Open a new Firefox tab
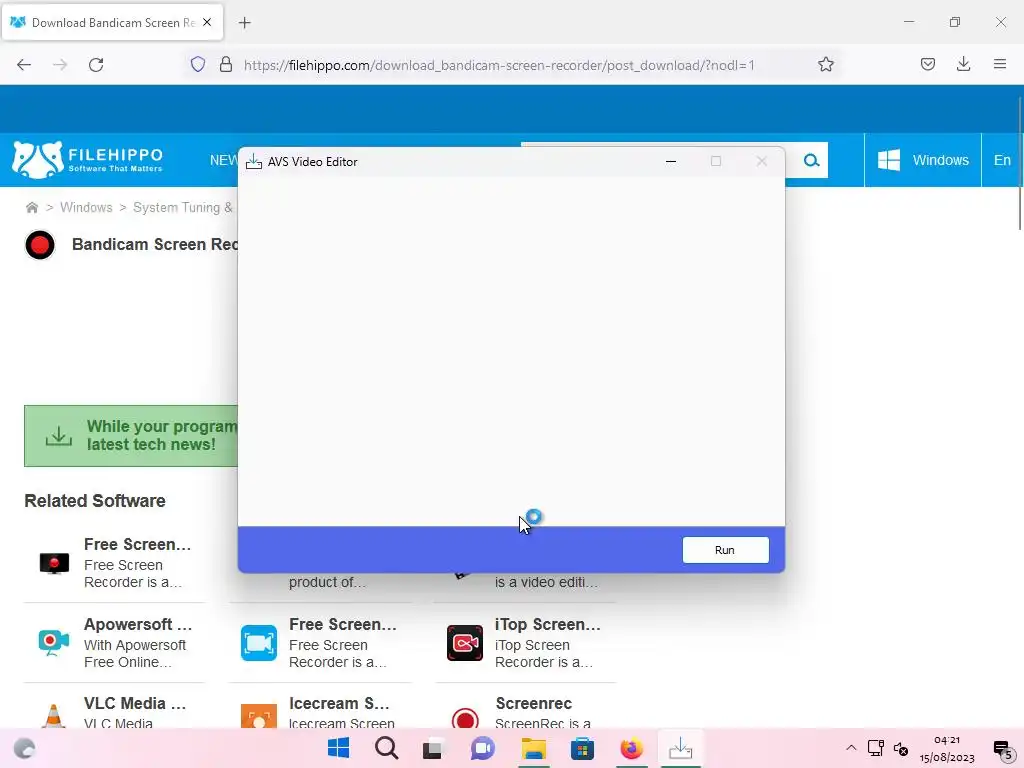The width and height of the screenshot is (1024, 768). [245, 23]
